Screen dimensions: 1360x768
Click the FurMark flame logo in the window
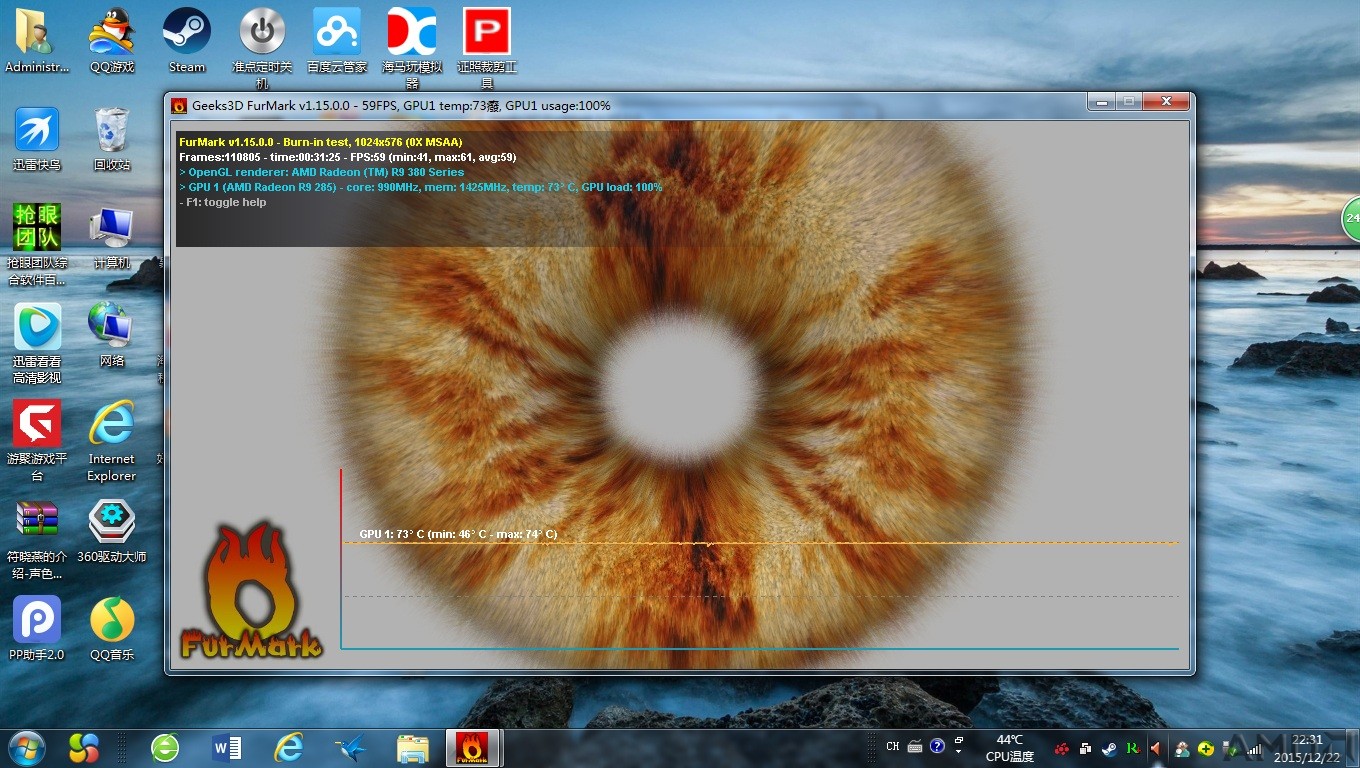250,590
